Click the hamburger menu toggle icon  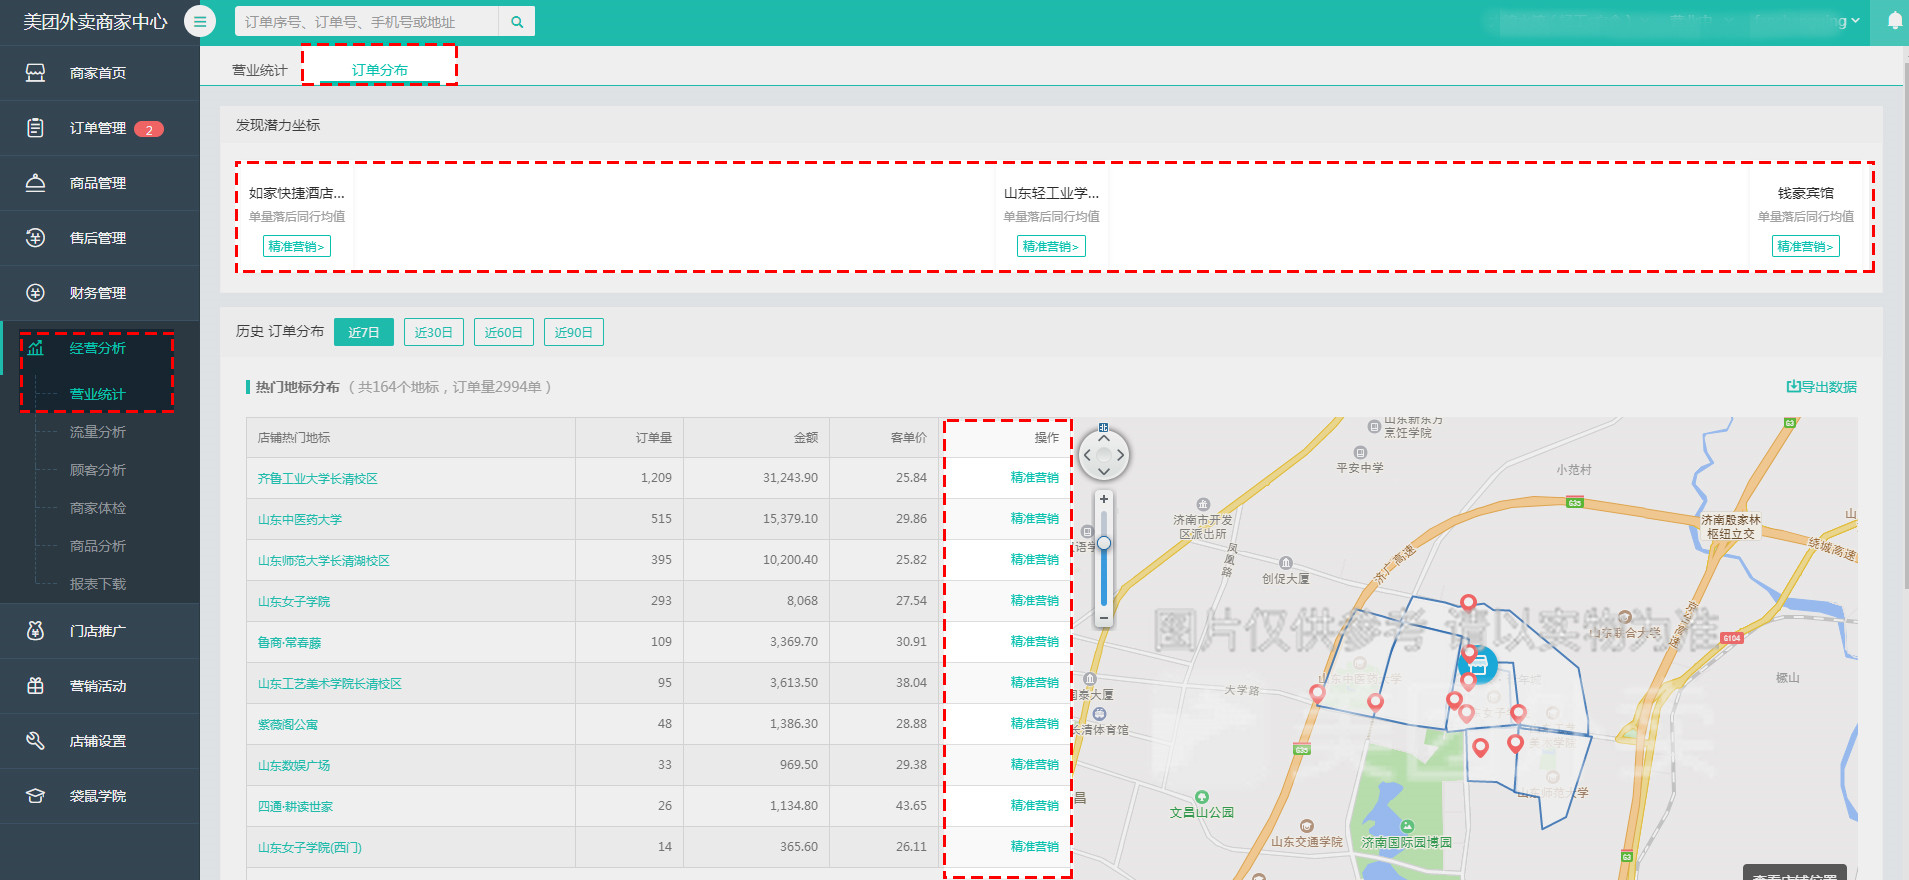click(x=200, y=21)
